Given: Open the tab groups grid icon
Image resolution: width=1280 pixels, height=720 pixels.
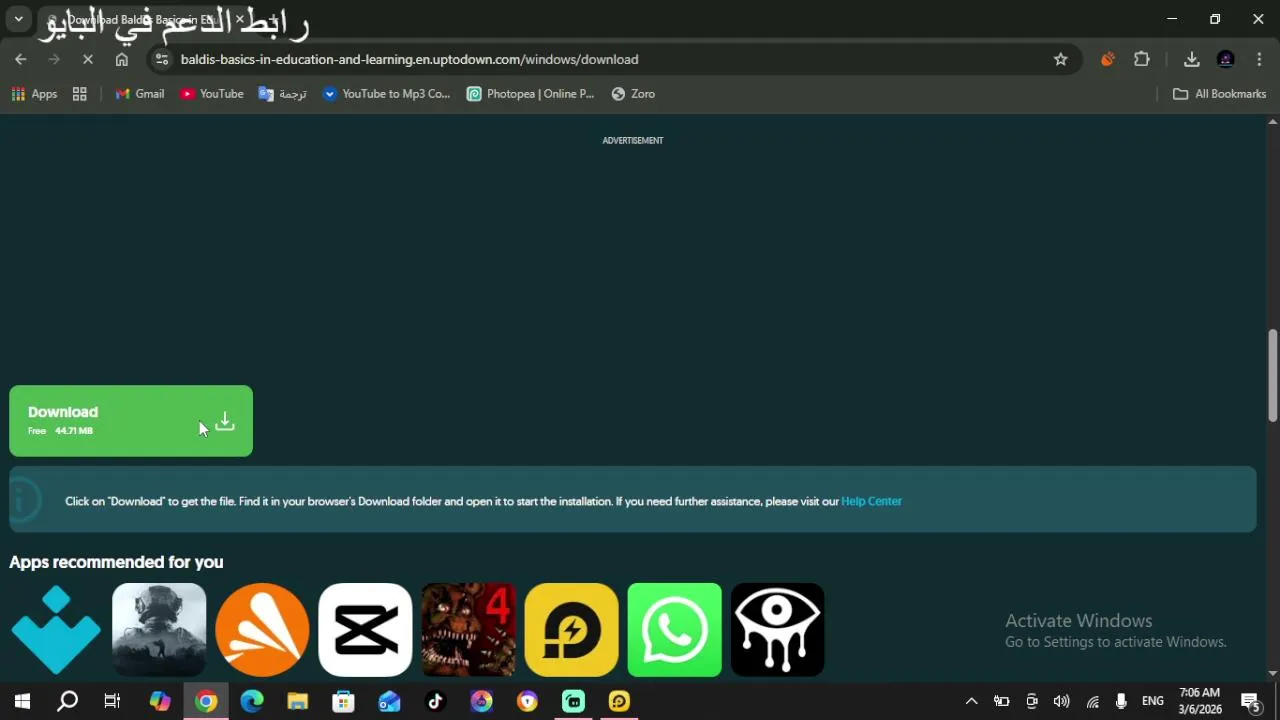Looking at the screenshot, I should click(80, 94).
